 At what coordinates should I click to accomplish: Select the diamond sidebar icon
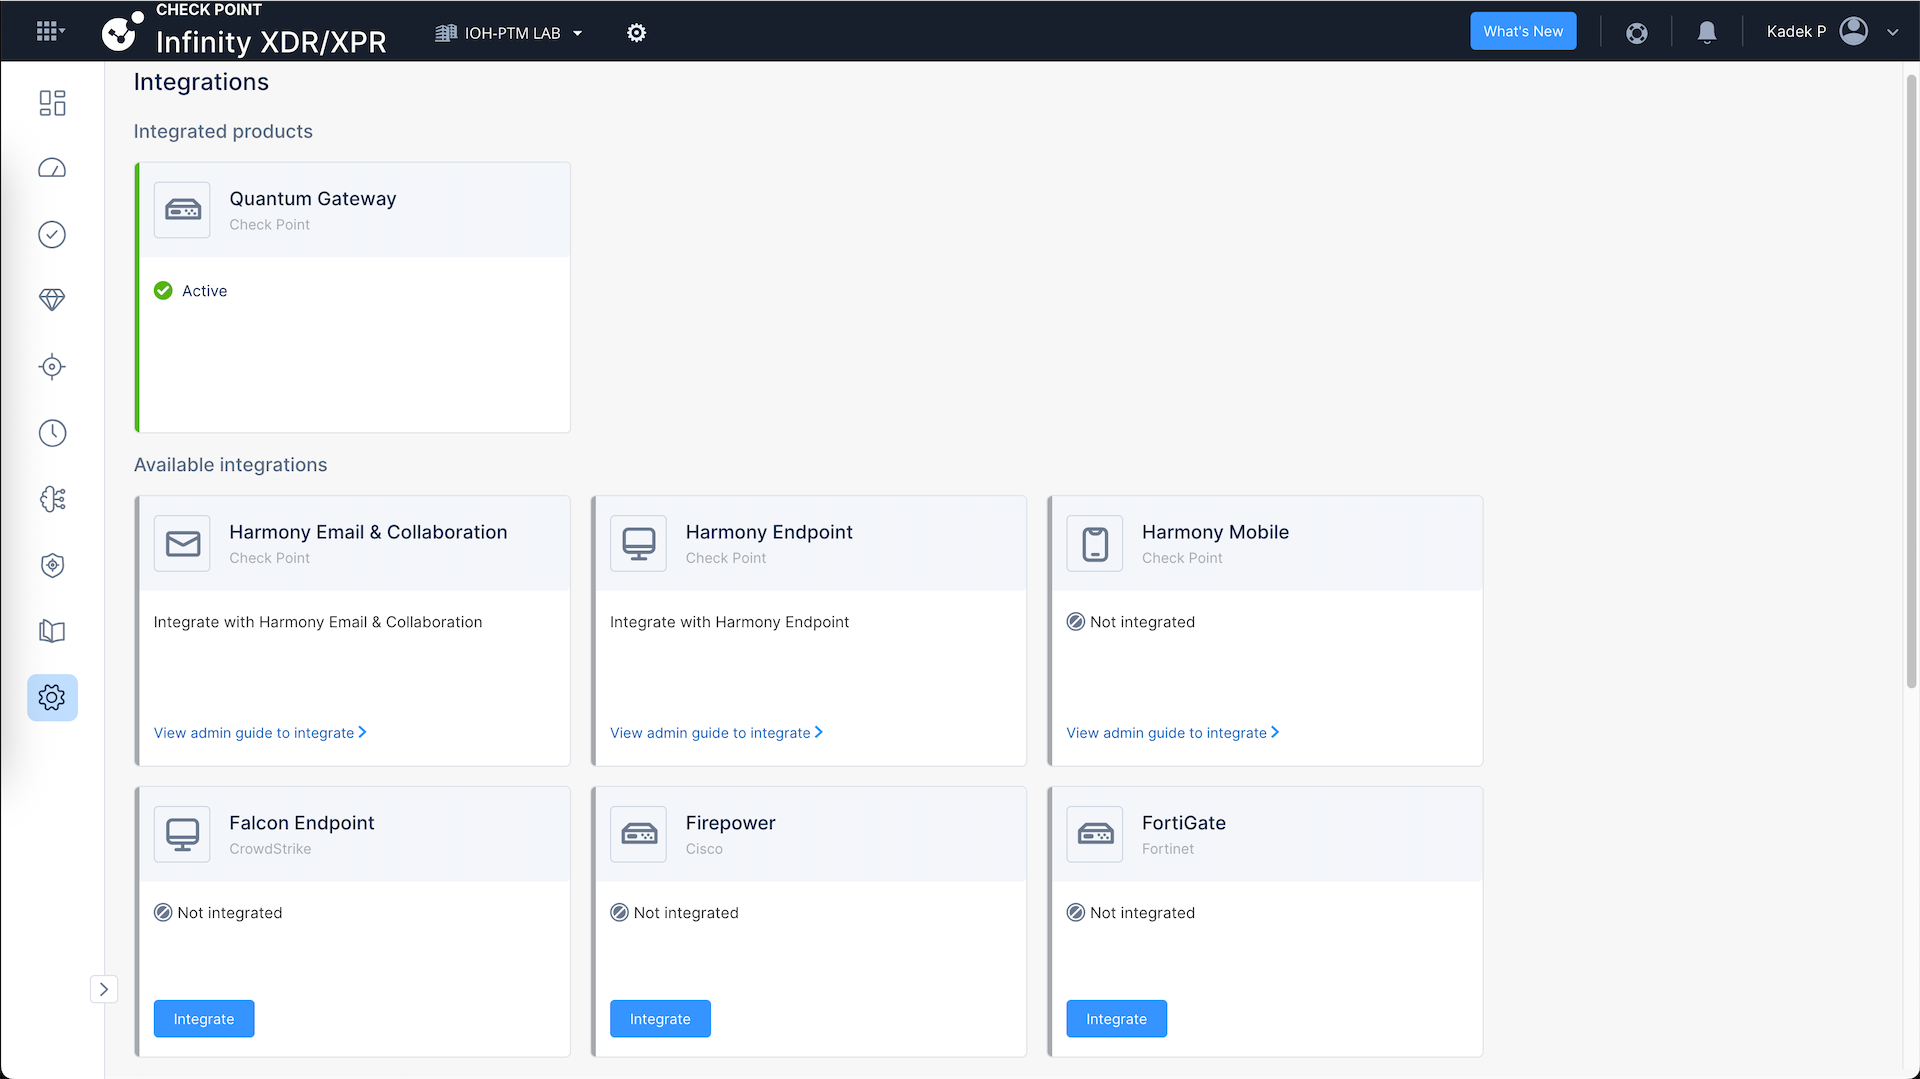click(52, 300)
